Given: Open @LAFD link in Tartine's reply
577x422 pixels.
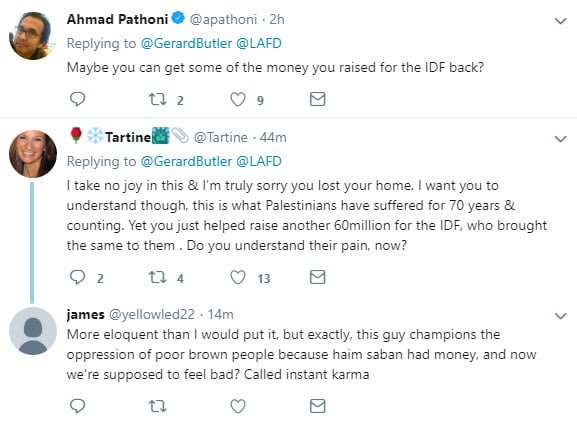Looking at the screenshot, I should (x=259, y=161).
